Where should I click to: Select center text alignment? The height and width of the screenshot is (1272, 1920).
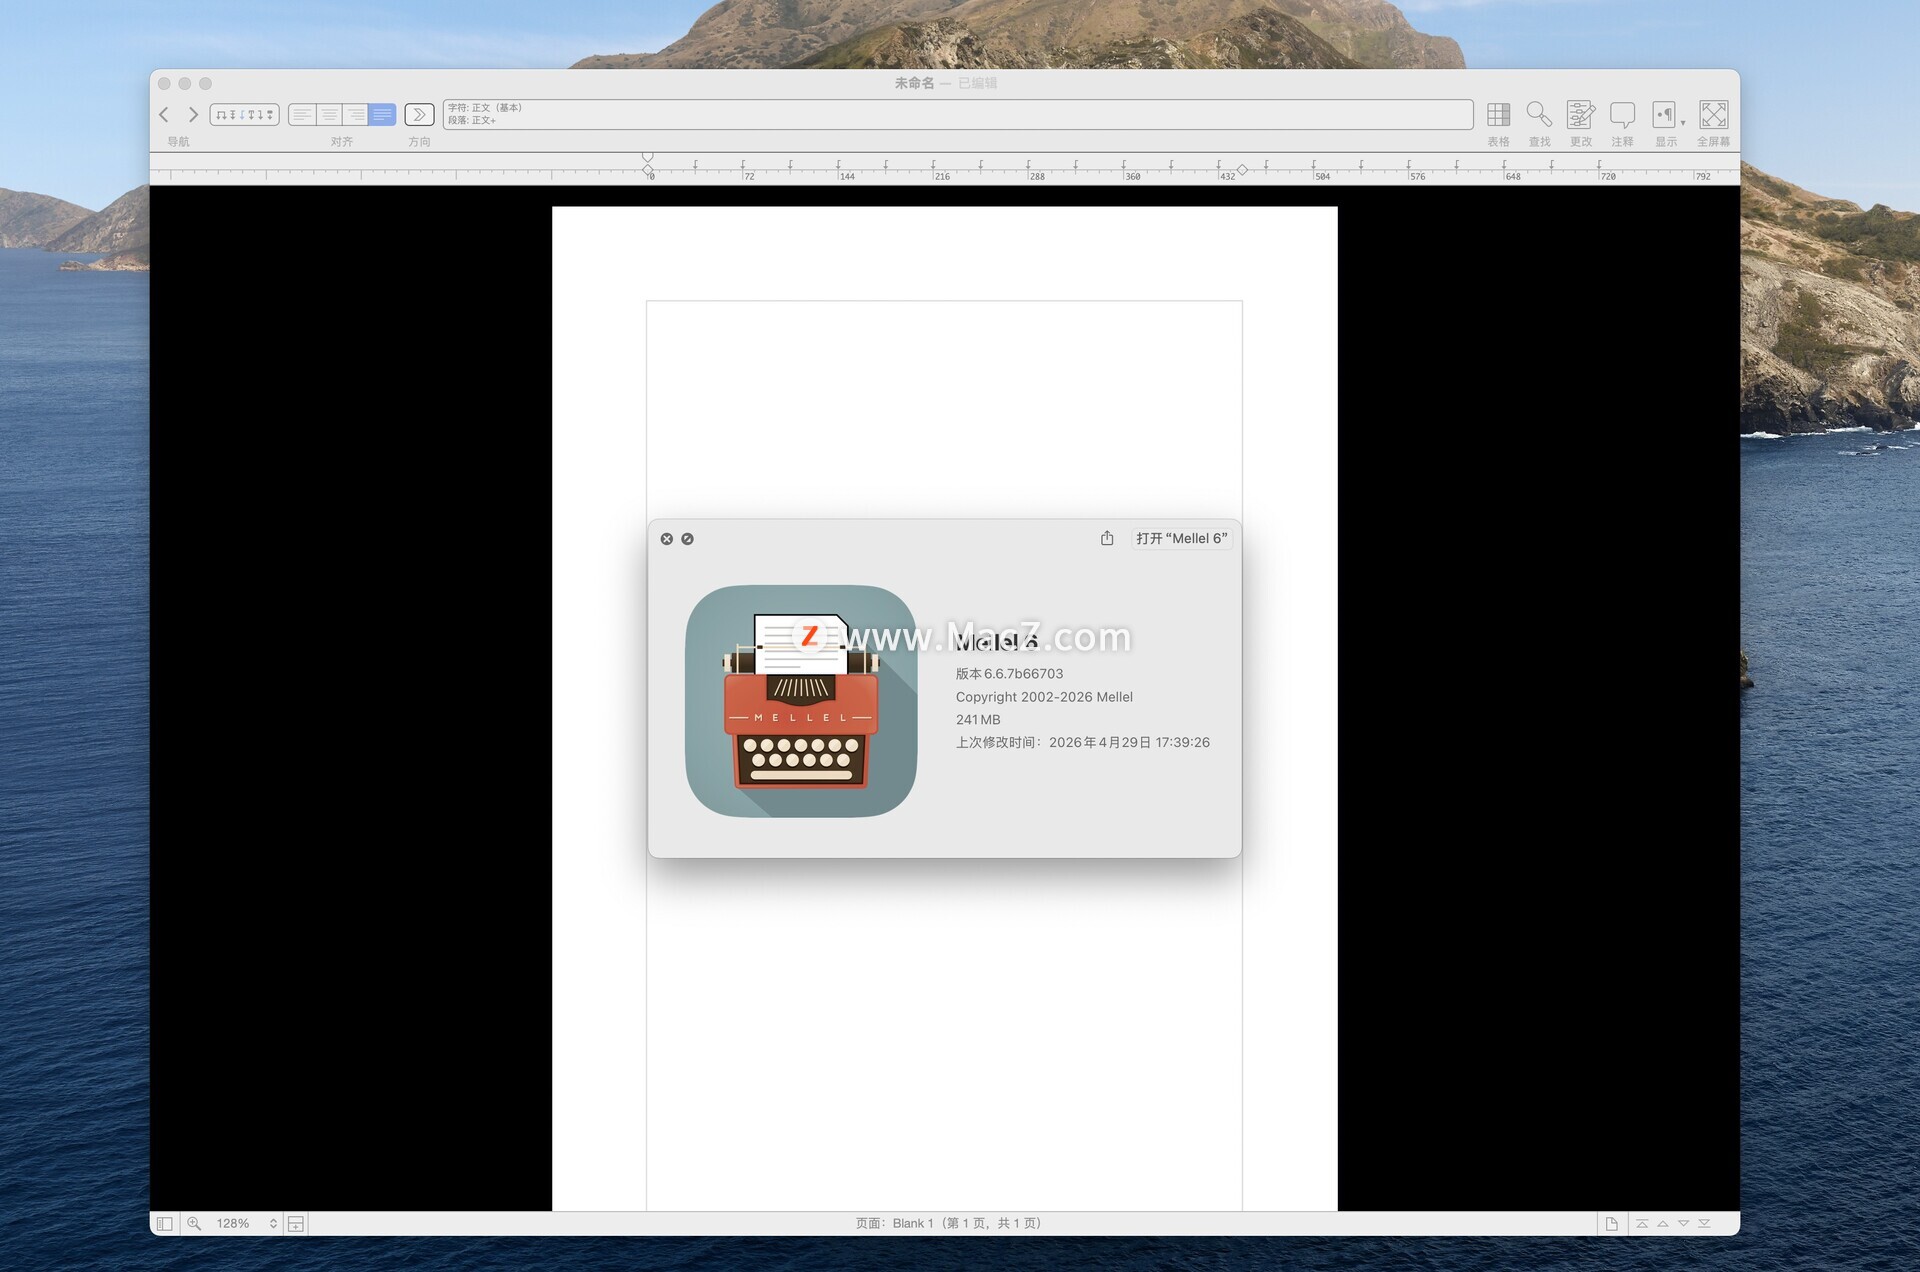coord(329,115)
